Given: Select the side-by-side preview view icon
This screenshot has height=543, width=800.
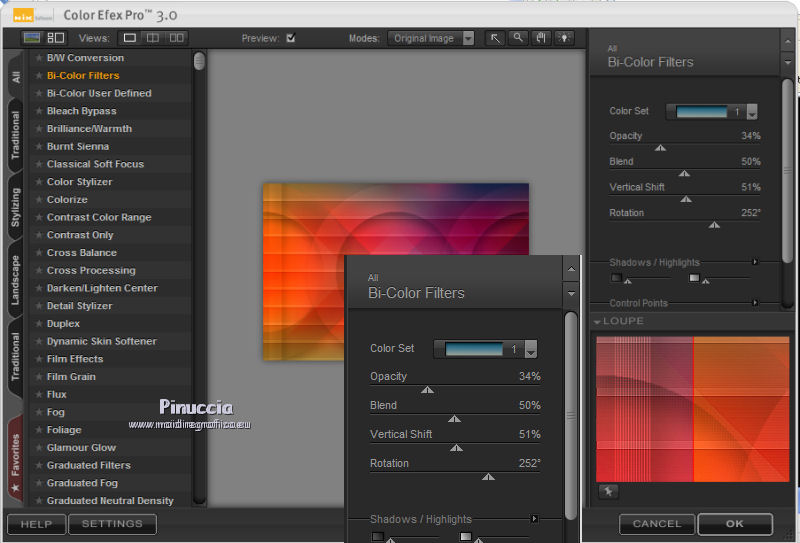Looking at the screenshot, I should tap(177, 38).
